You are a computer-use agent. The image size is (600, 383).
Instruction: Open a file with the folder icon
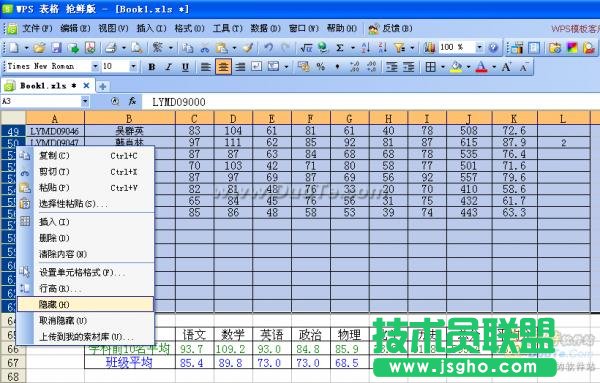(39, 47)
